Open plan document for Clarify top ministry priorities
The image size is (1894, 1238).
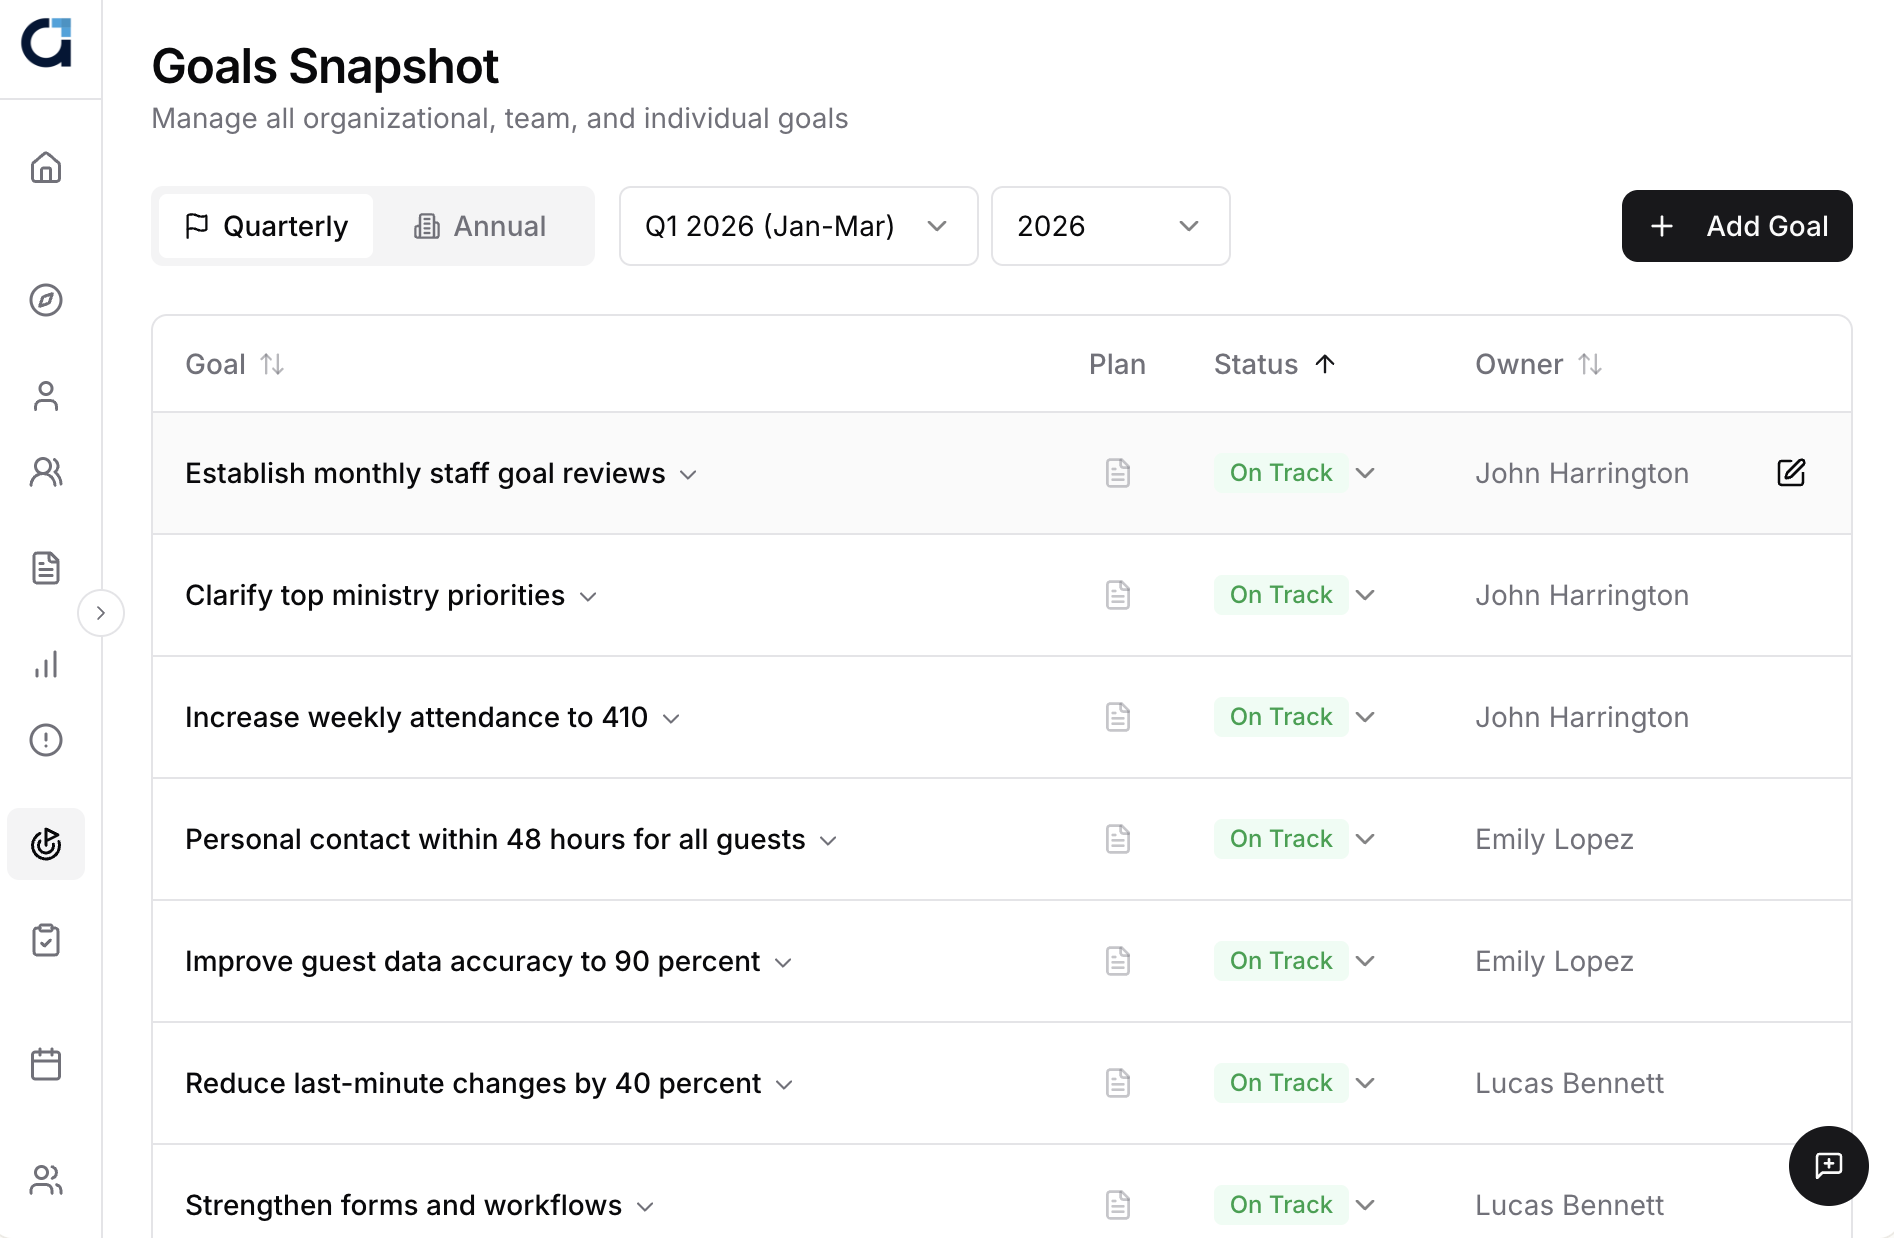pyautogui.click(x=1118, y=595)
